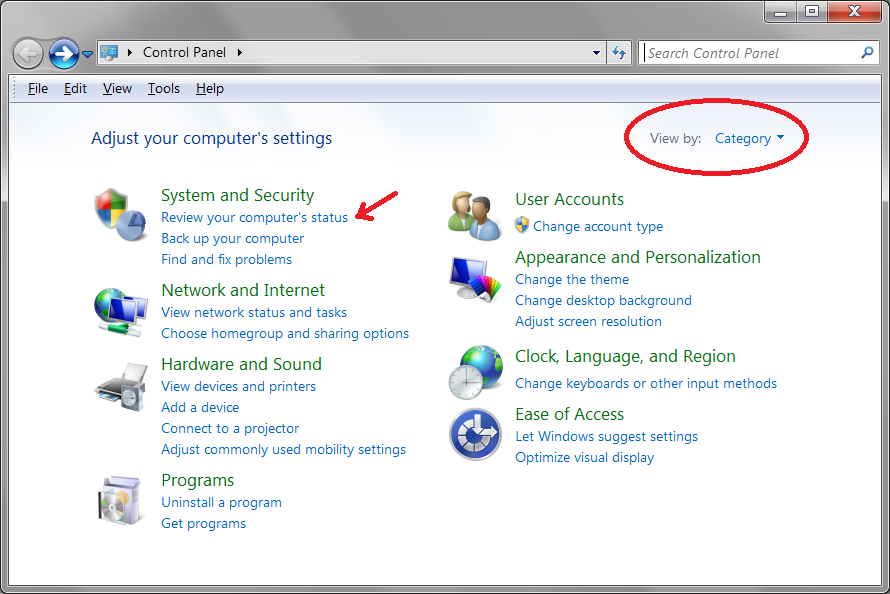Open the Edit menu

pos(75,89)
